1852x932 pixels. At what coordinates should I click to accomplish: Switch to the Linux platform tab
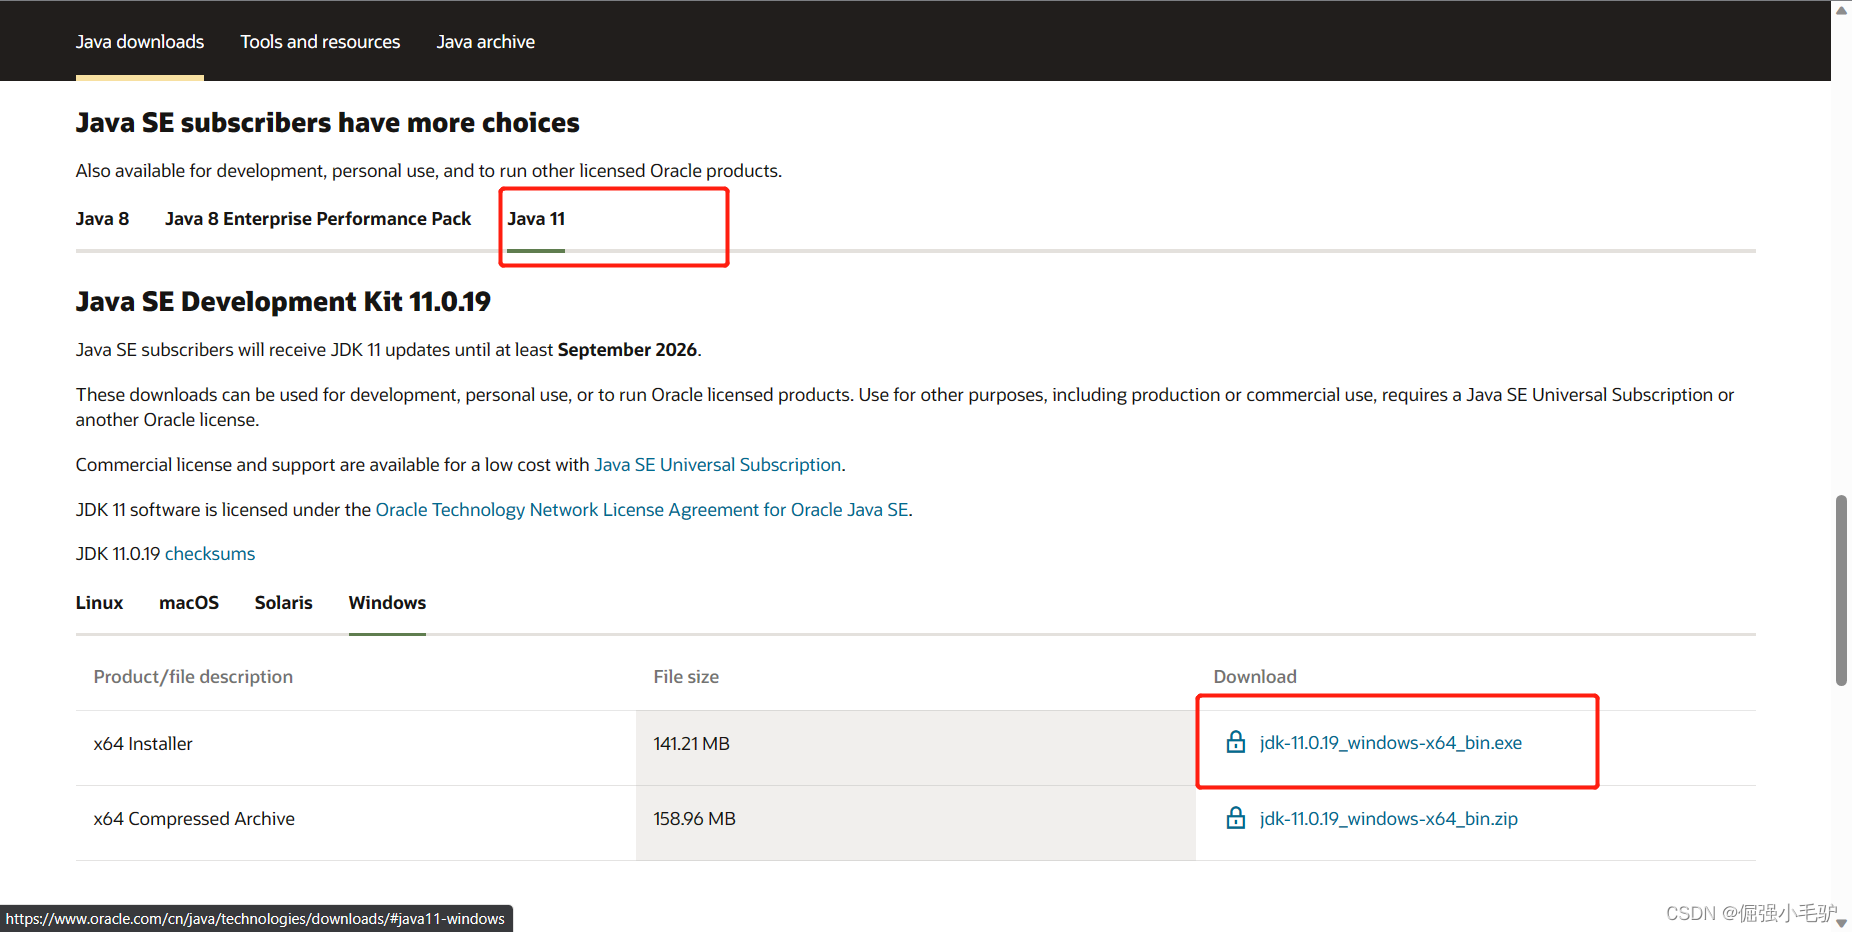tap(99, 603)
